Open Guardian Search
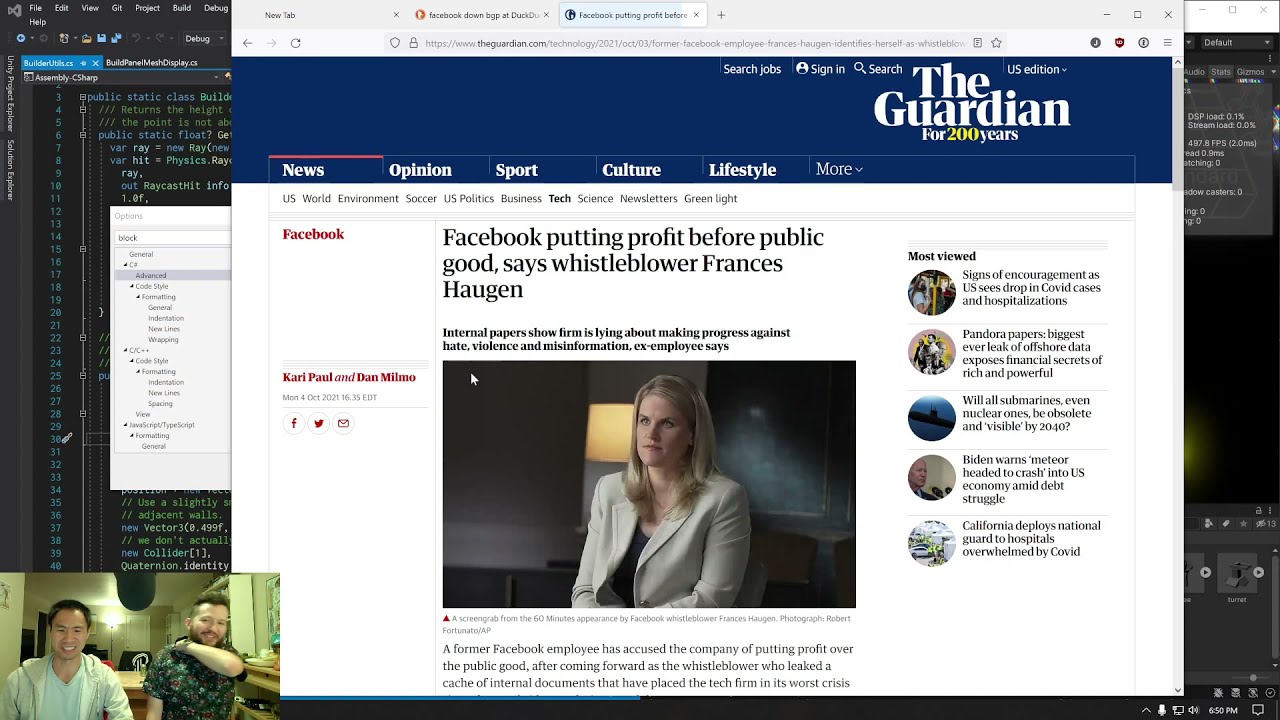1280x720 pixels. (878, 69)
